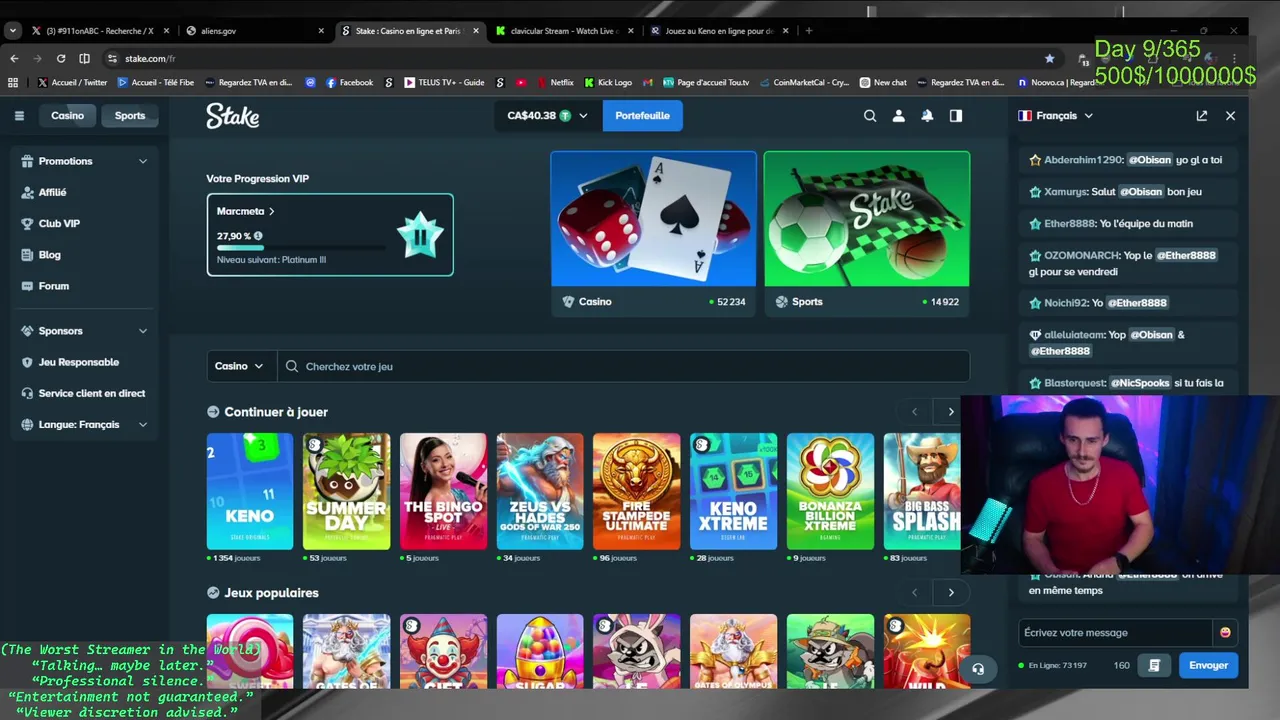Switch to the aliens.gov browser tab
The height and width of the screenshot is (720, 1280).
(x=255, y=31)
